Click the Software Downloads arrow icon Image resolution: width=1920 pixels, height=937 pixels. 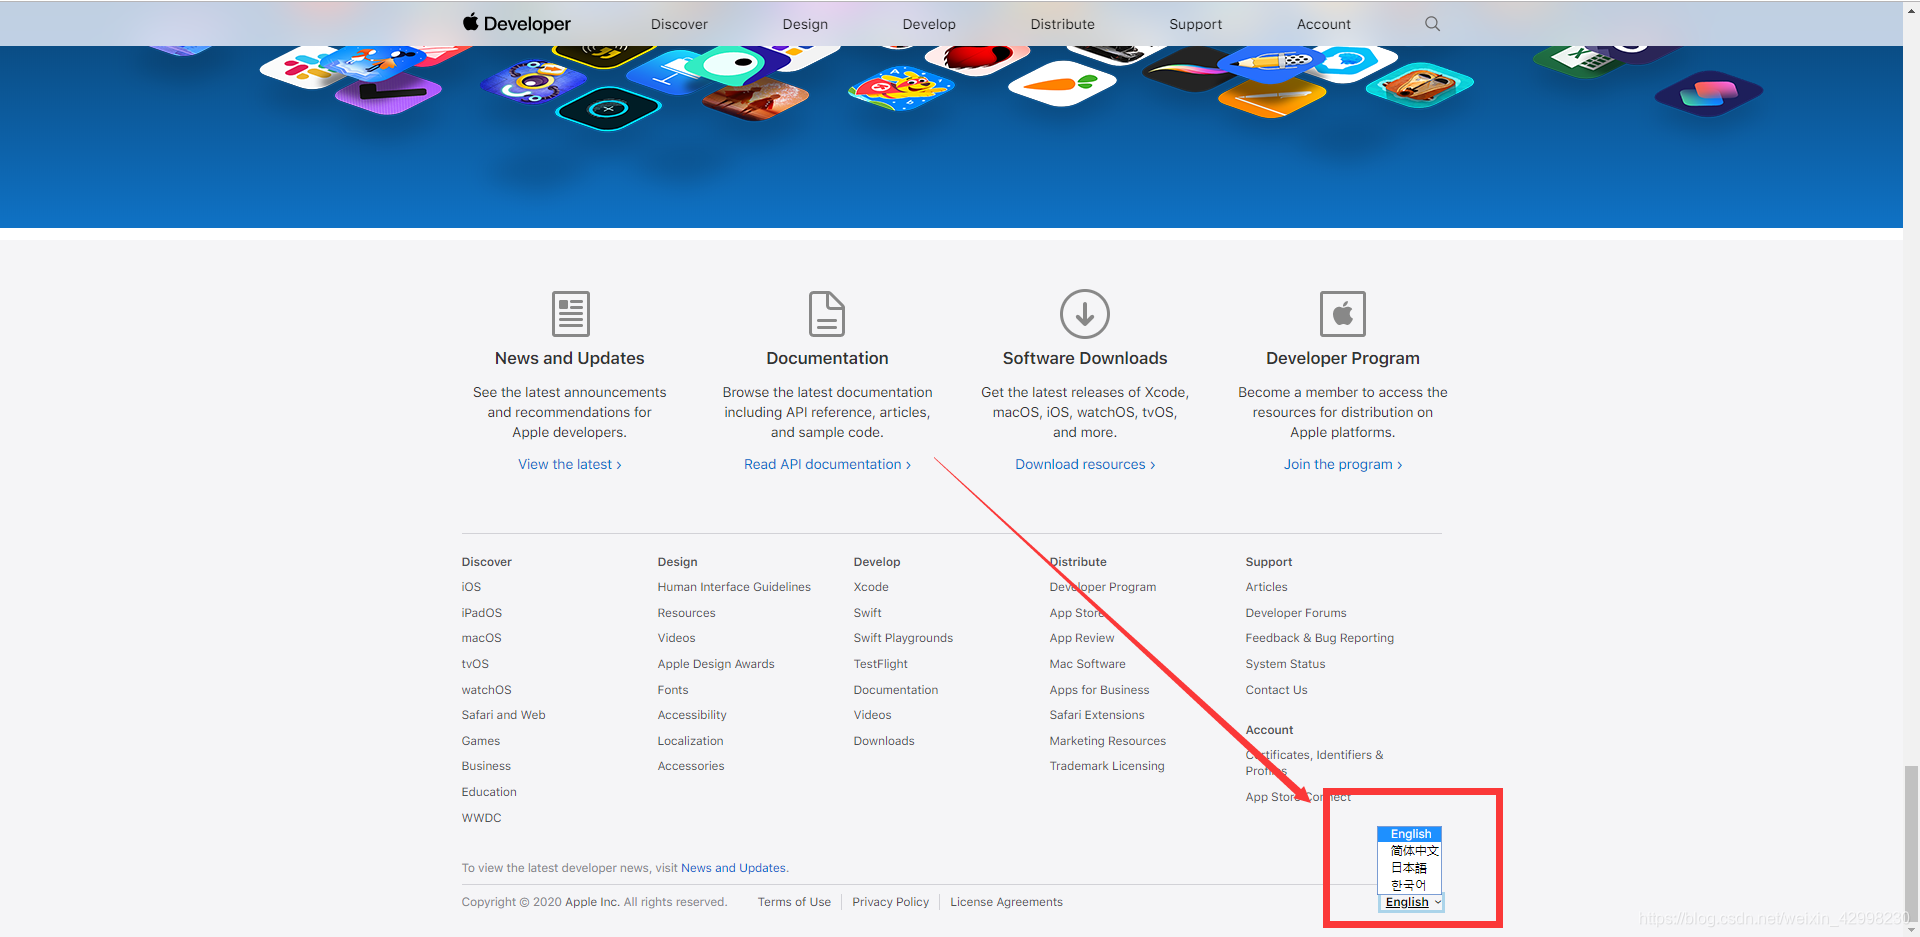pyautogui.click(x=1085, y=314)
